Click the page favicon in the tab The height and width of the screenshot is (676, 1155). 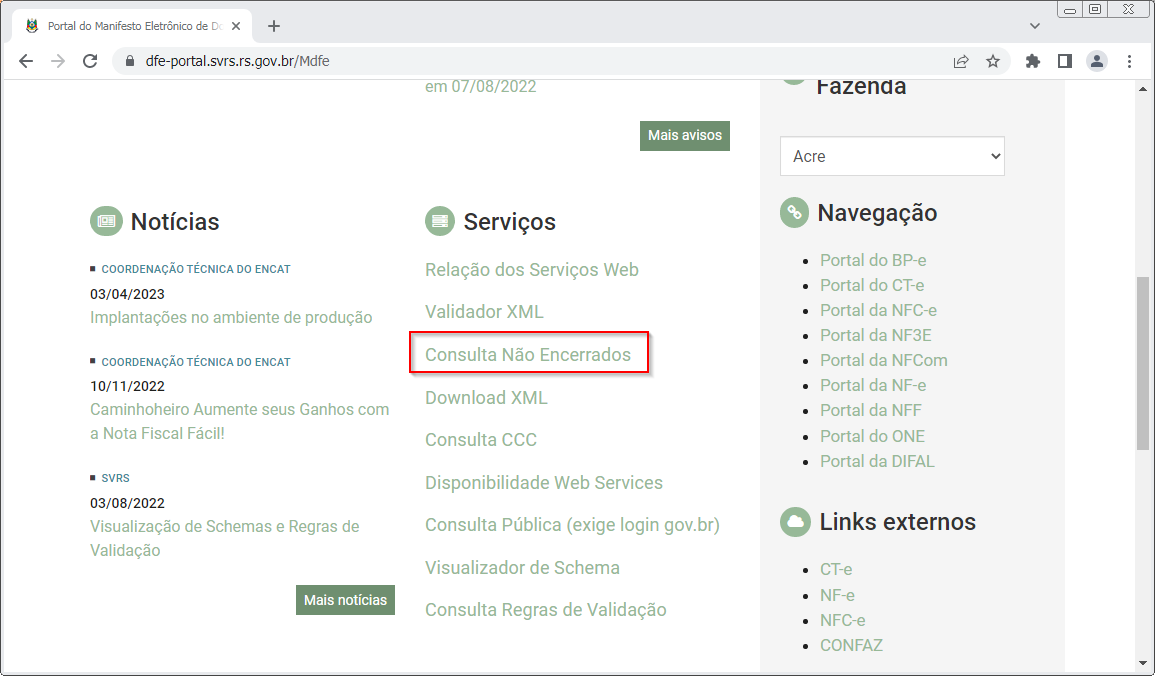pos(32,26)
